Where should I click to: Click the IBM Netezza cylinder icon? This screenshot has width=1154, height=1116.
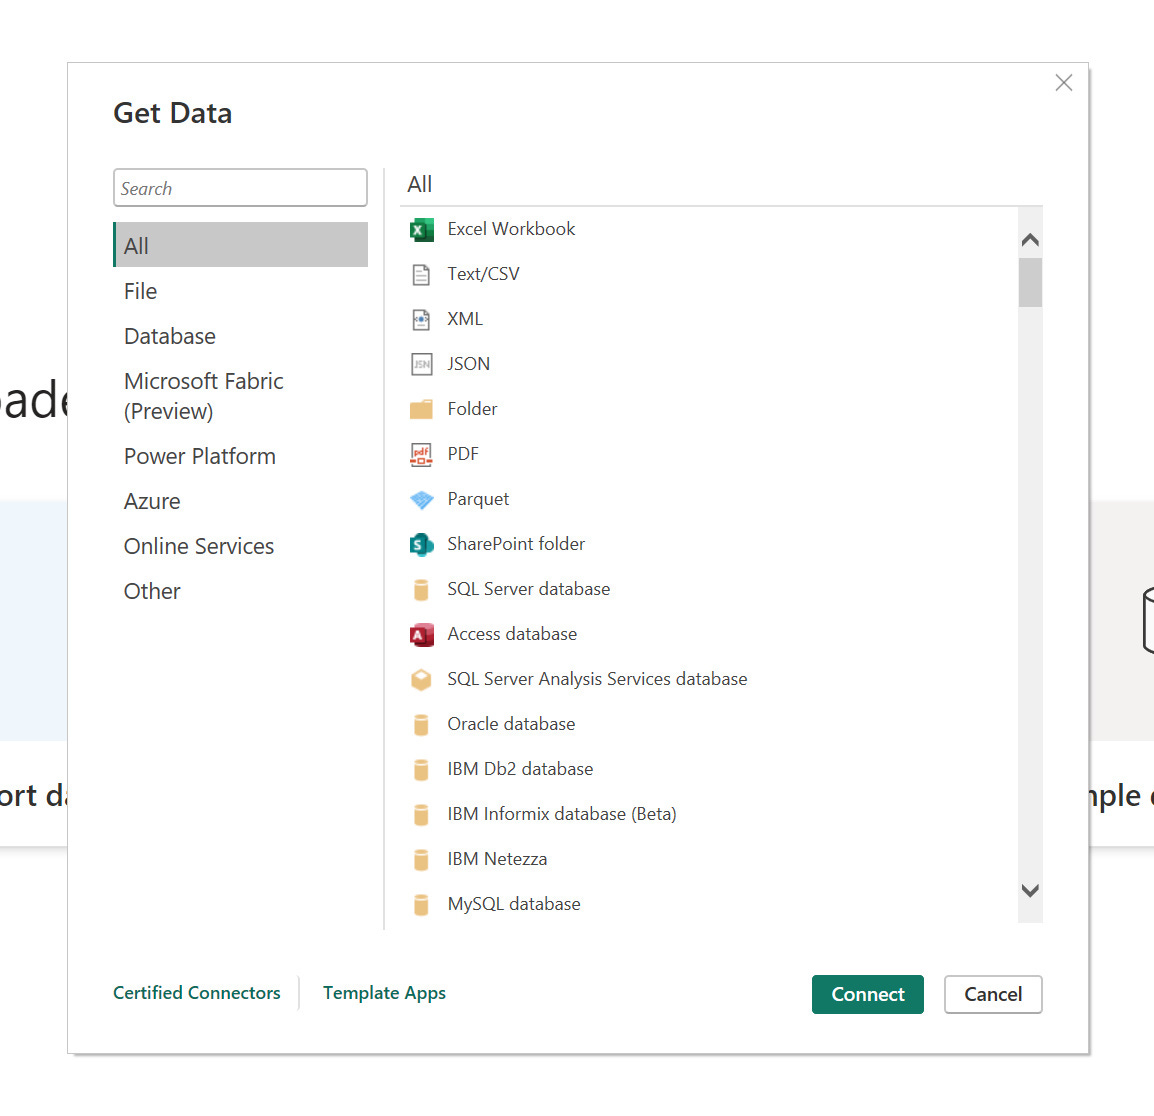coord(421,859)
